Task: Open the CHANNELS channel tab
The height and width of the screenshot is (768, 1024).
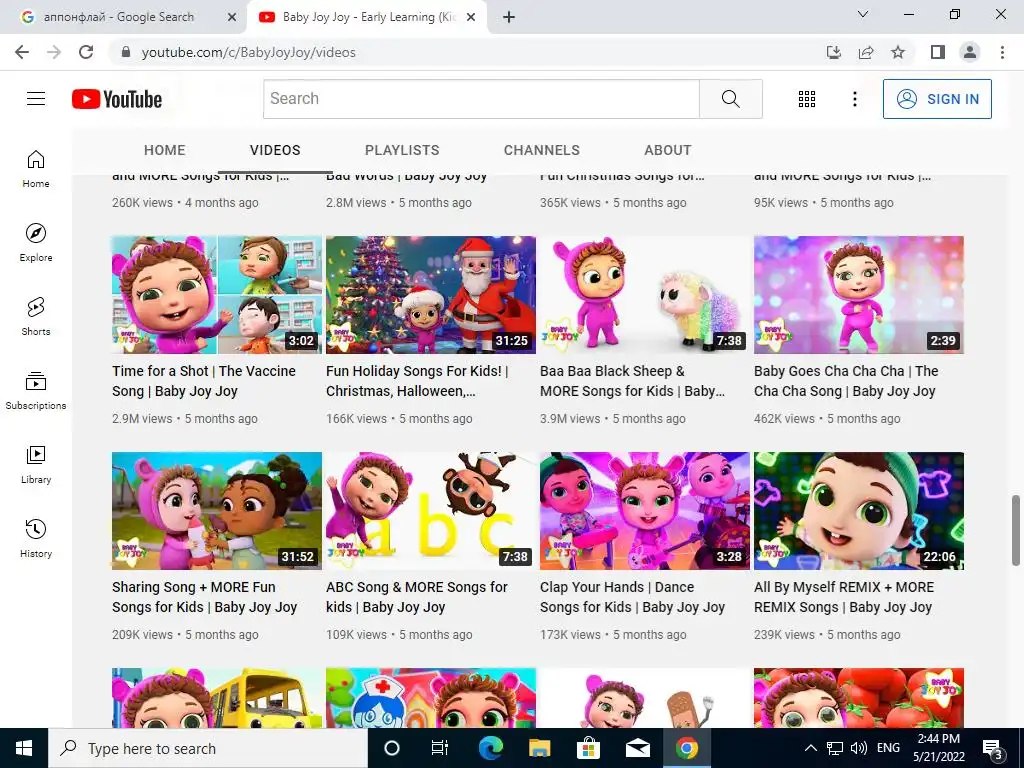Action: (x=541, y=150)
